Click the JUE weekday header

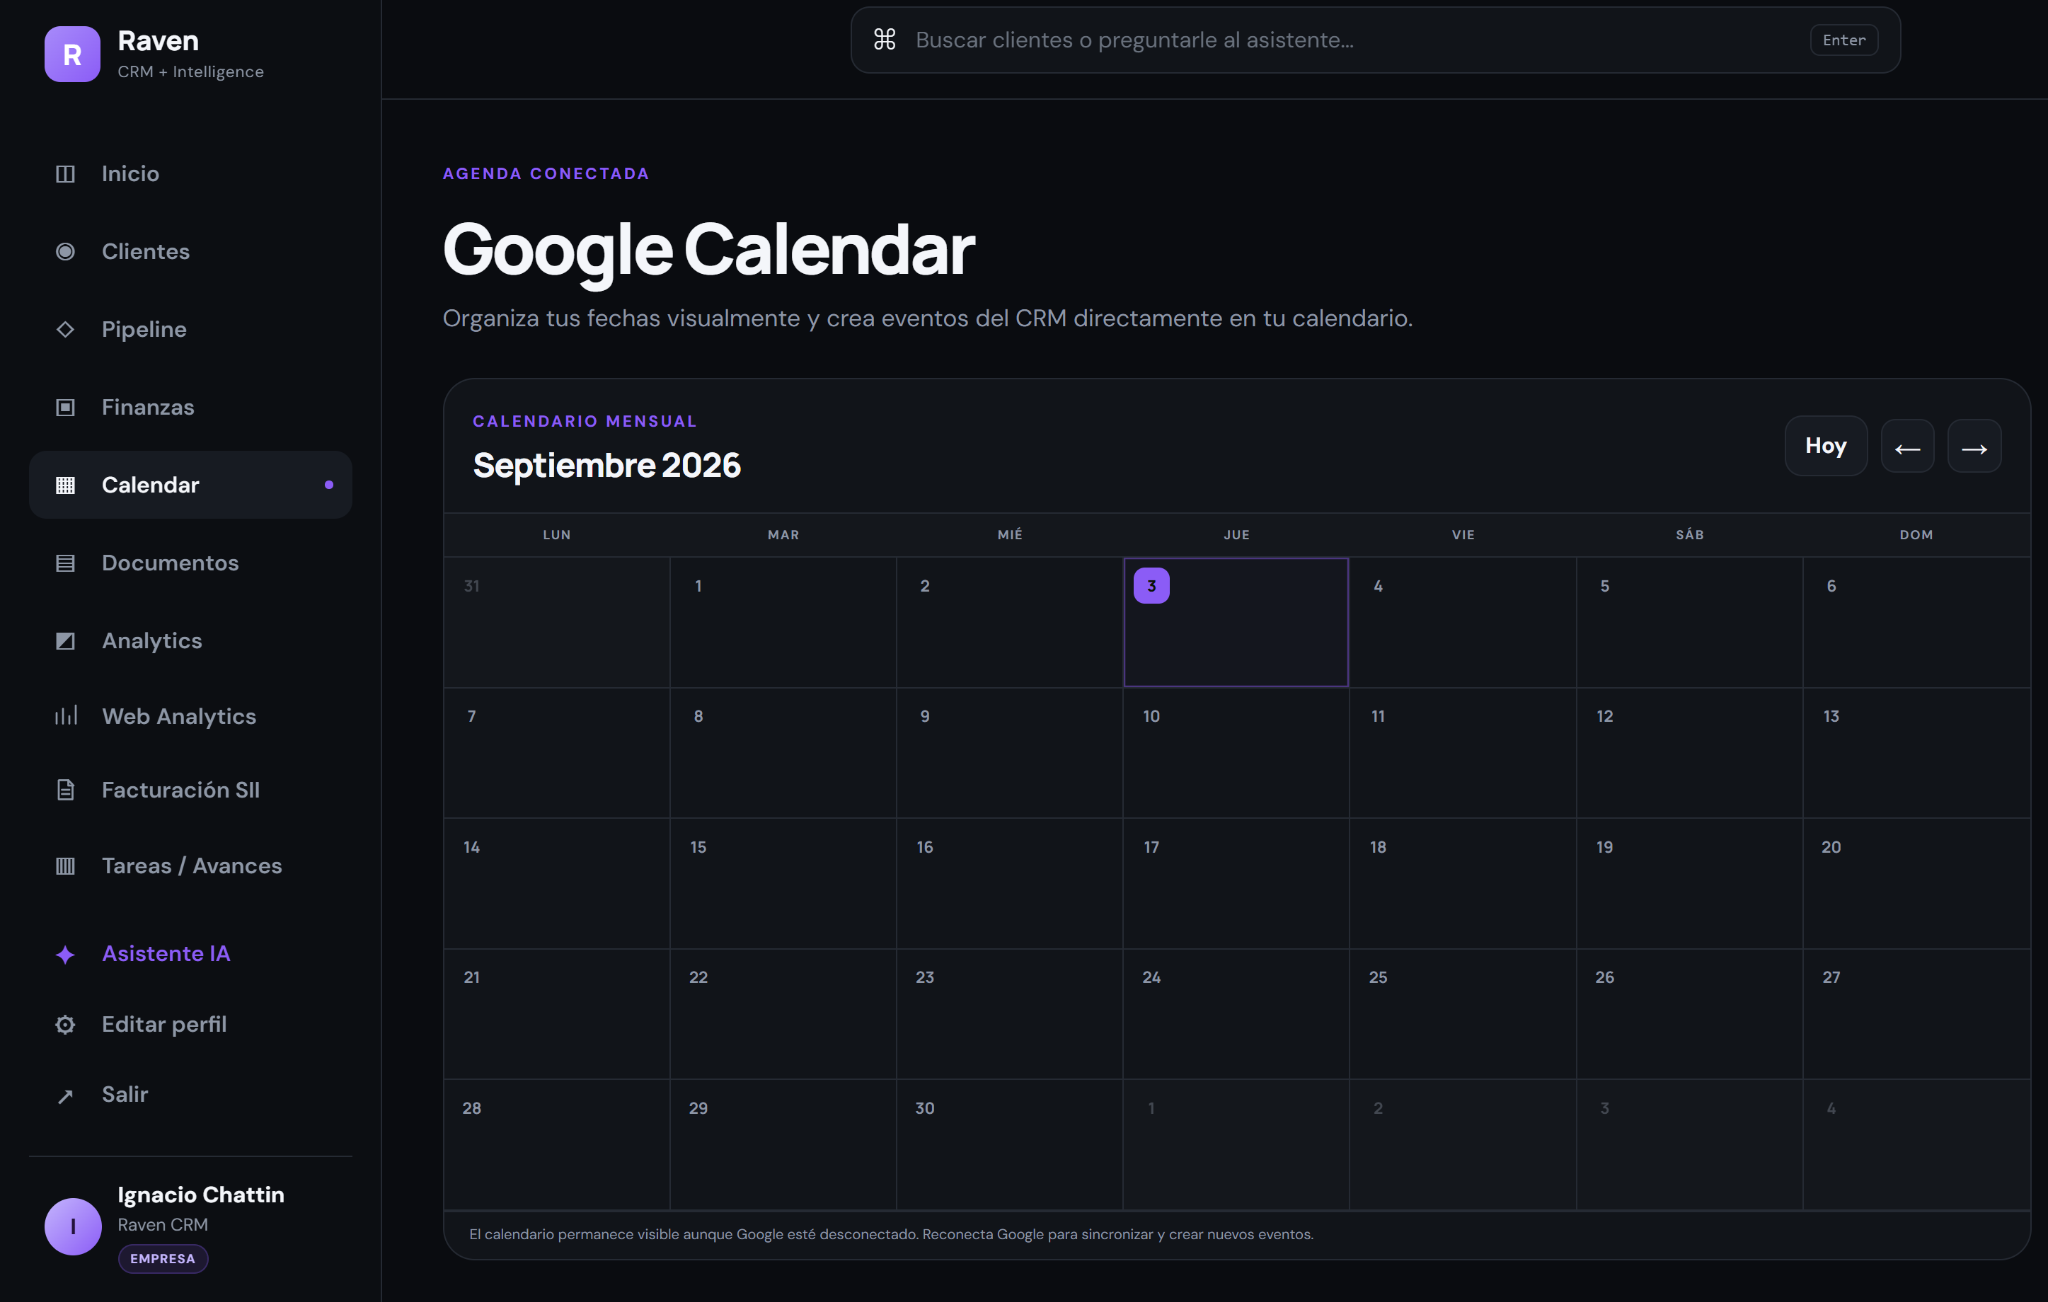pos(1236,535)
